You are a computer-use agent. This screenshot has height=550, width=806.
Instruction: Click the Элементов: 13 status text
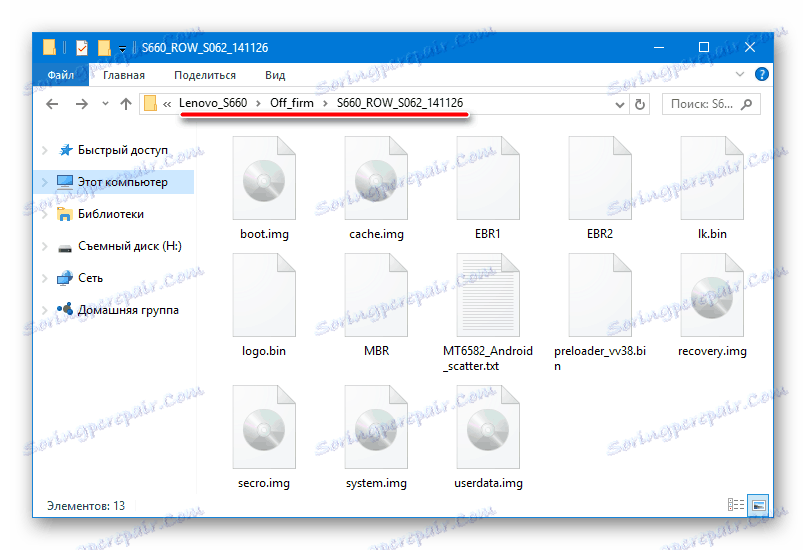point(86,506)
